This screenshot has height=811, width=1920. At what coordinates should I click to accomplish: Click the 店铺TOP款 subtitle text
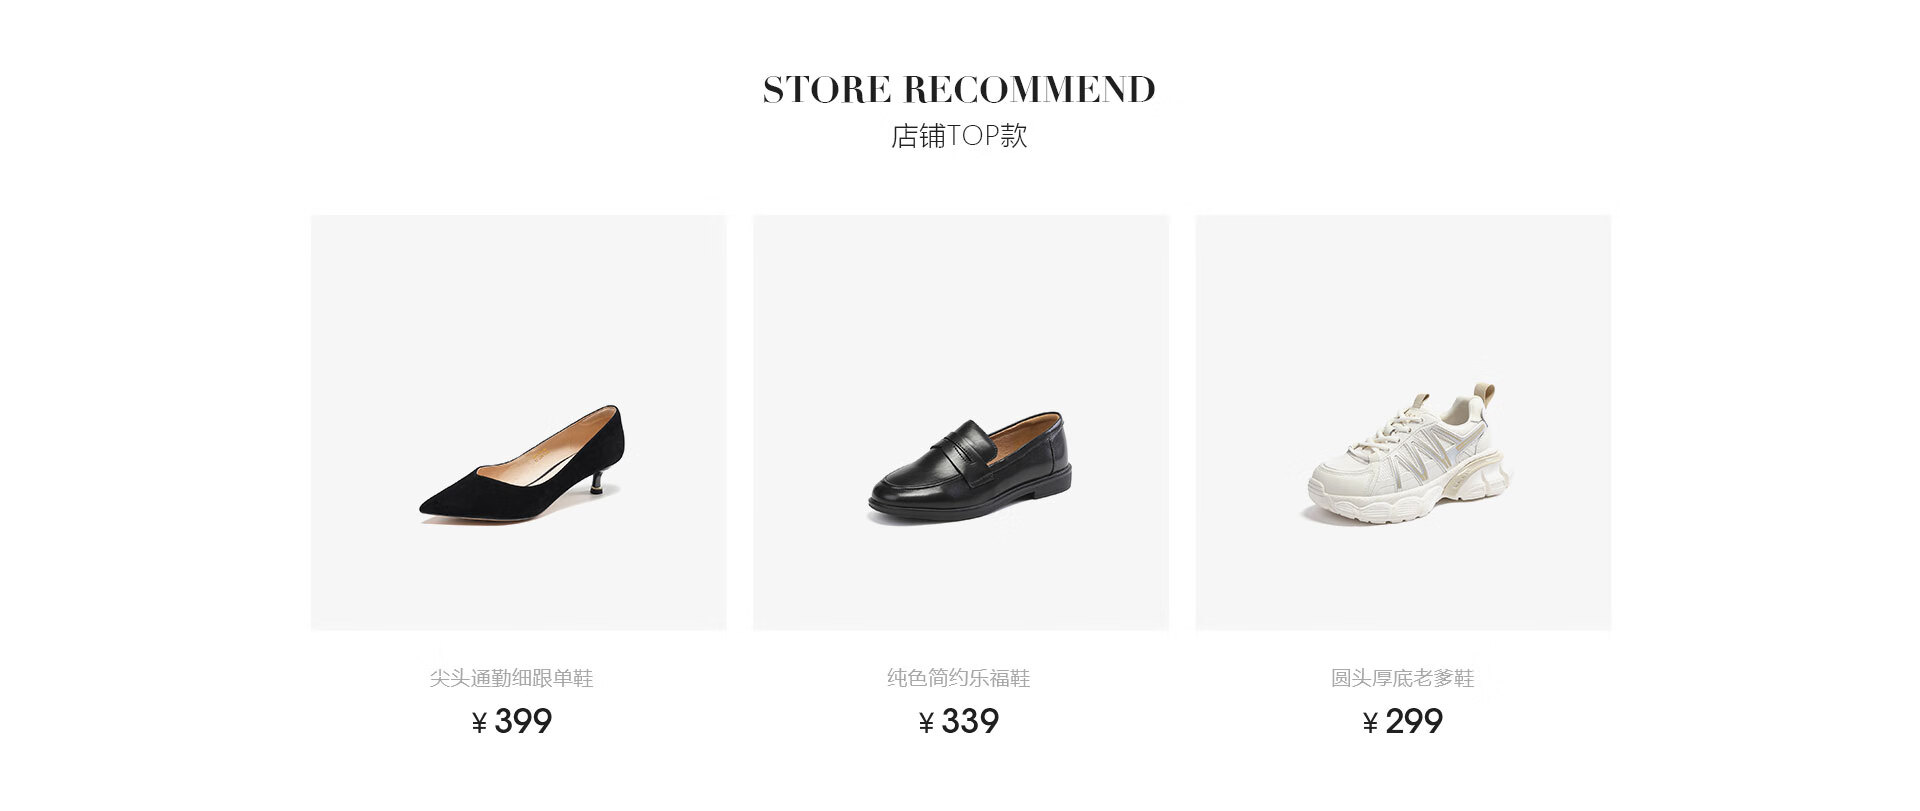pos(959,136)
